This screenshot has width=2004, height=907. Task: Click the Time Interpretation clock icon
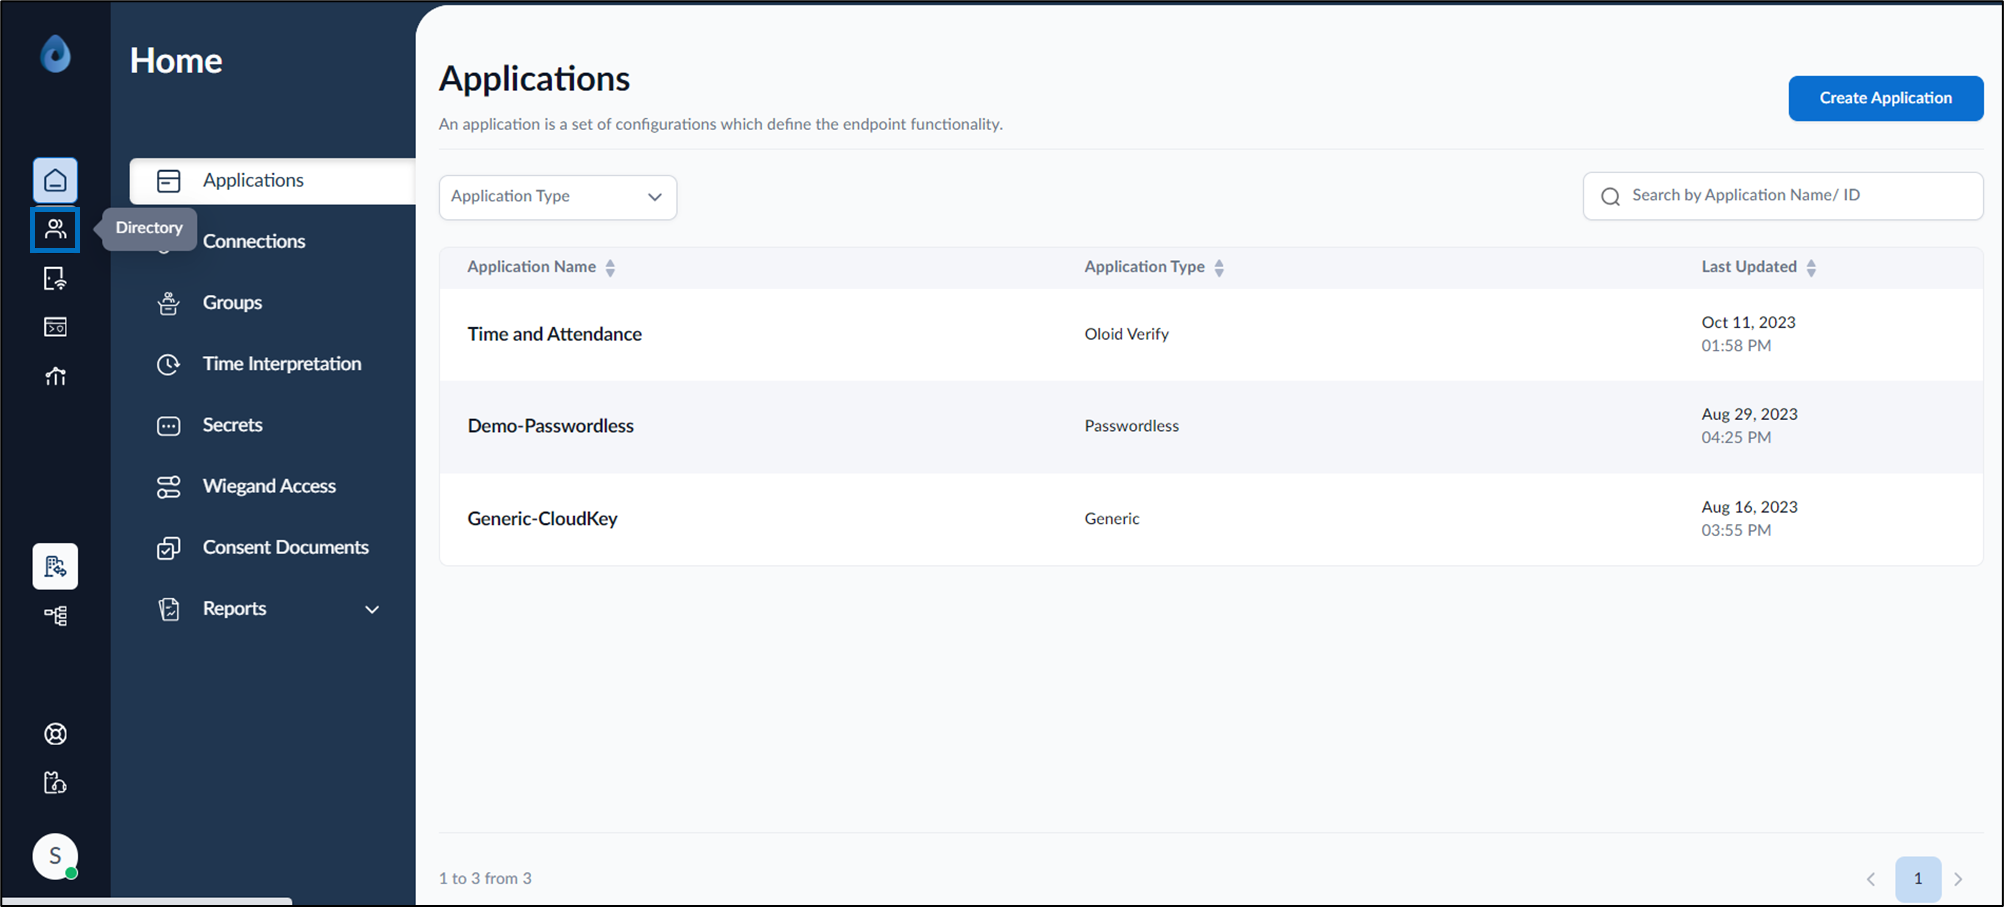coord(168,364)
